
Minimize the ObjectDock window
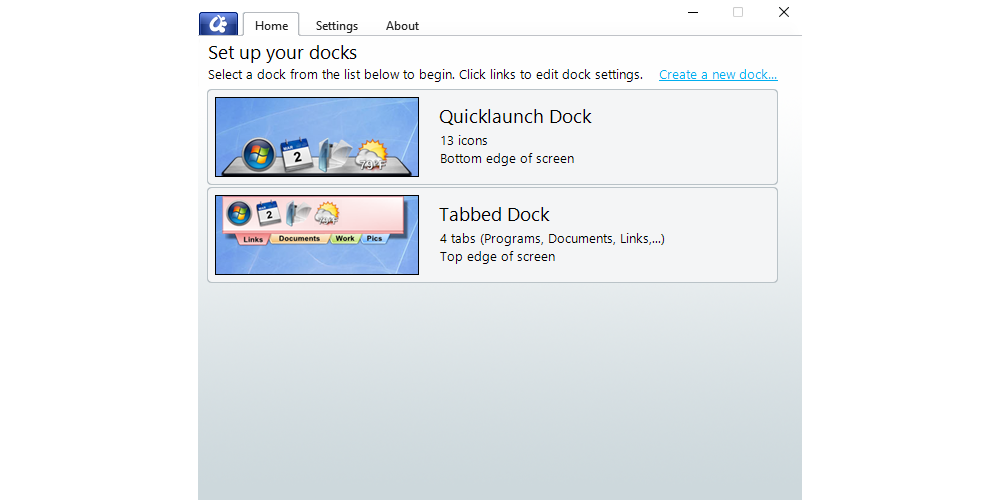[x=693, y=12]
